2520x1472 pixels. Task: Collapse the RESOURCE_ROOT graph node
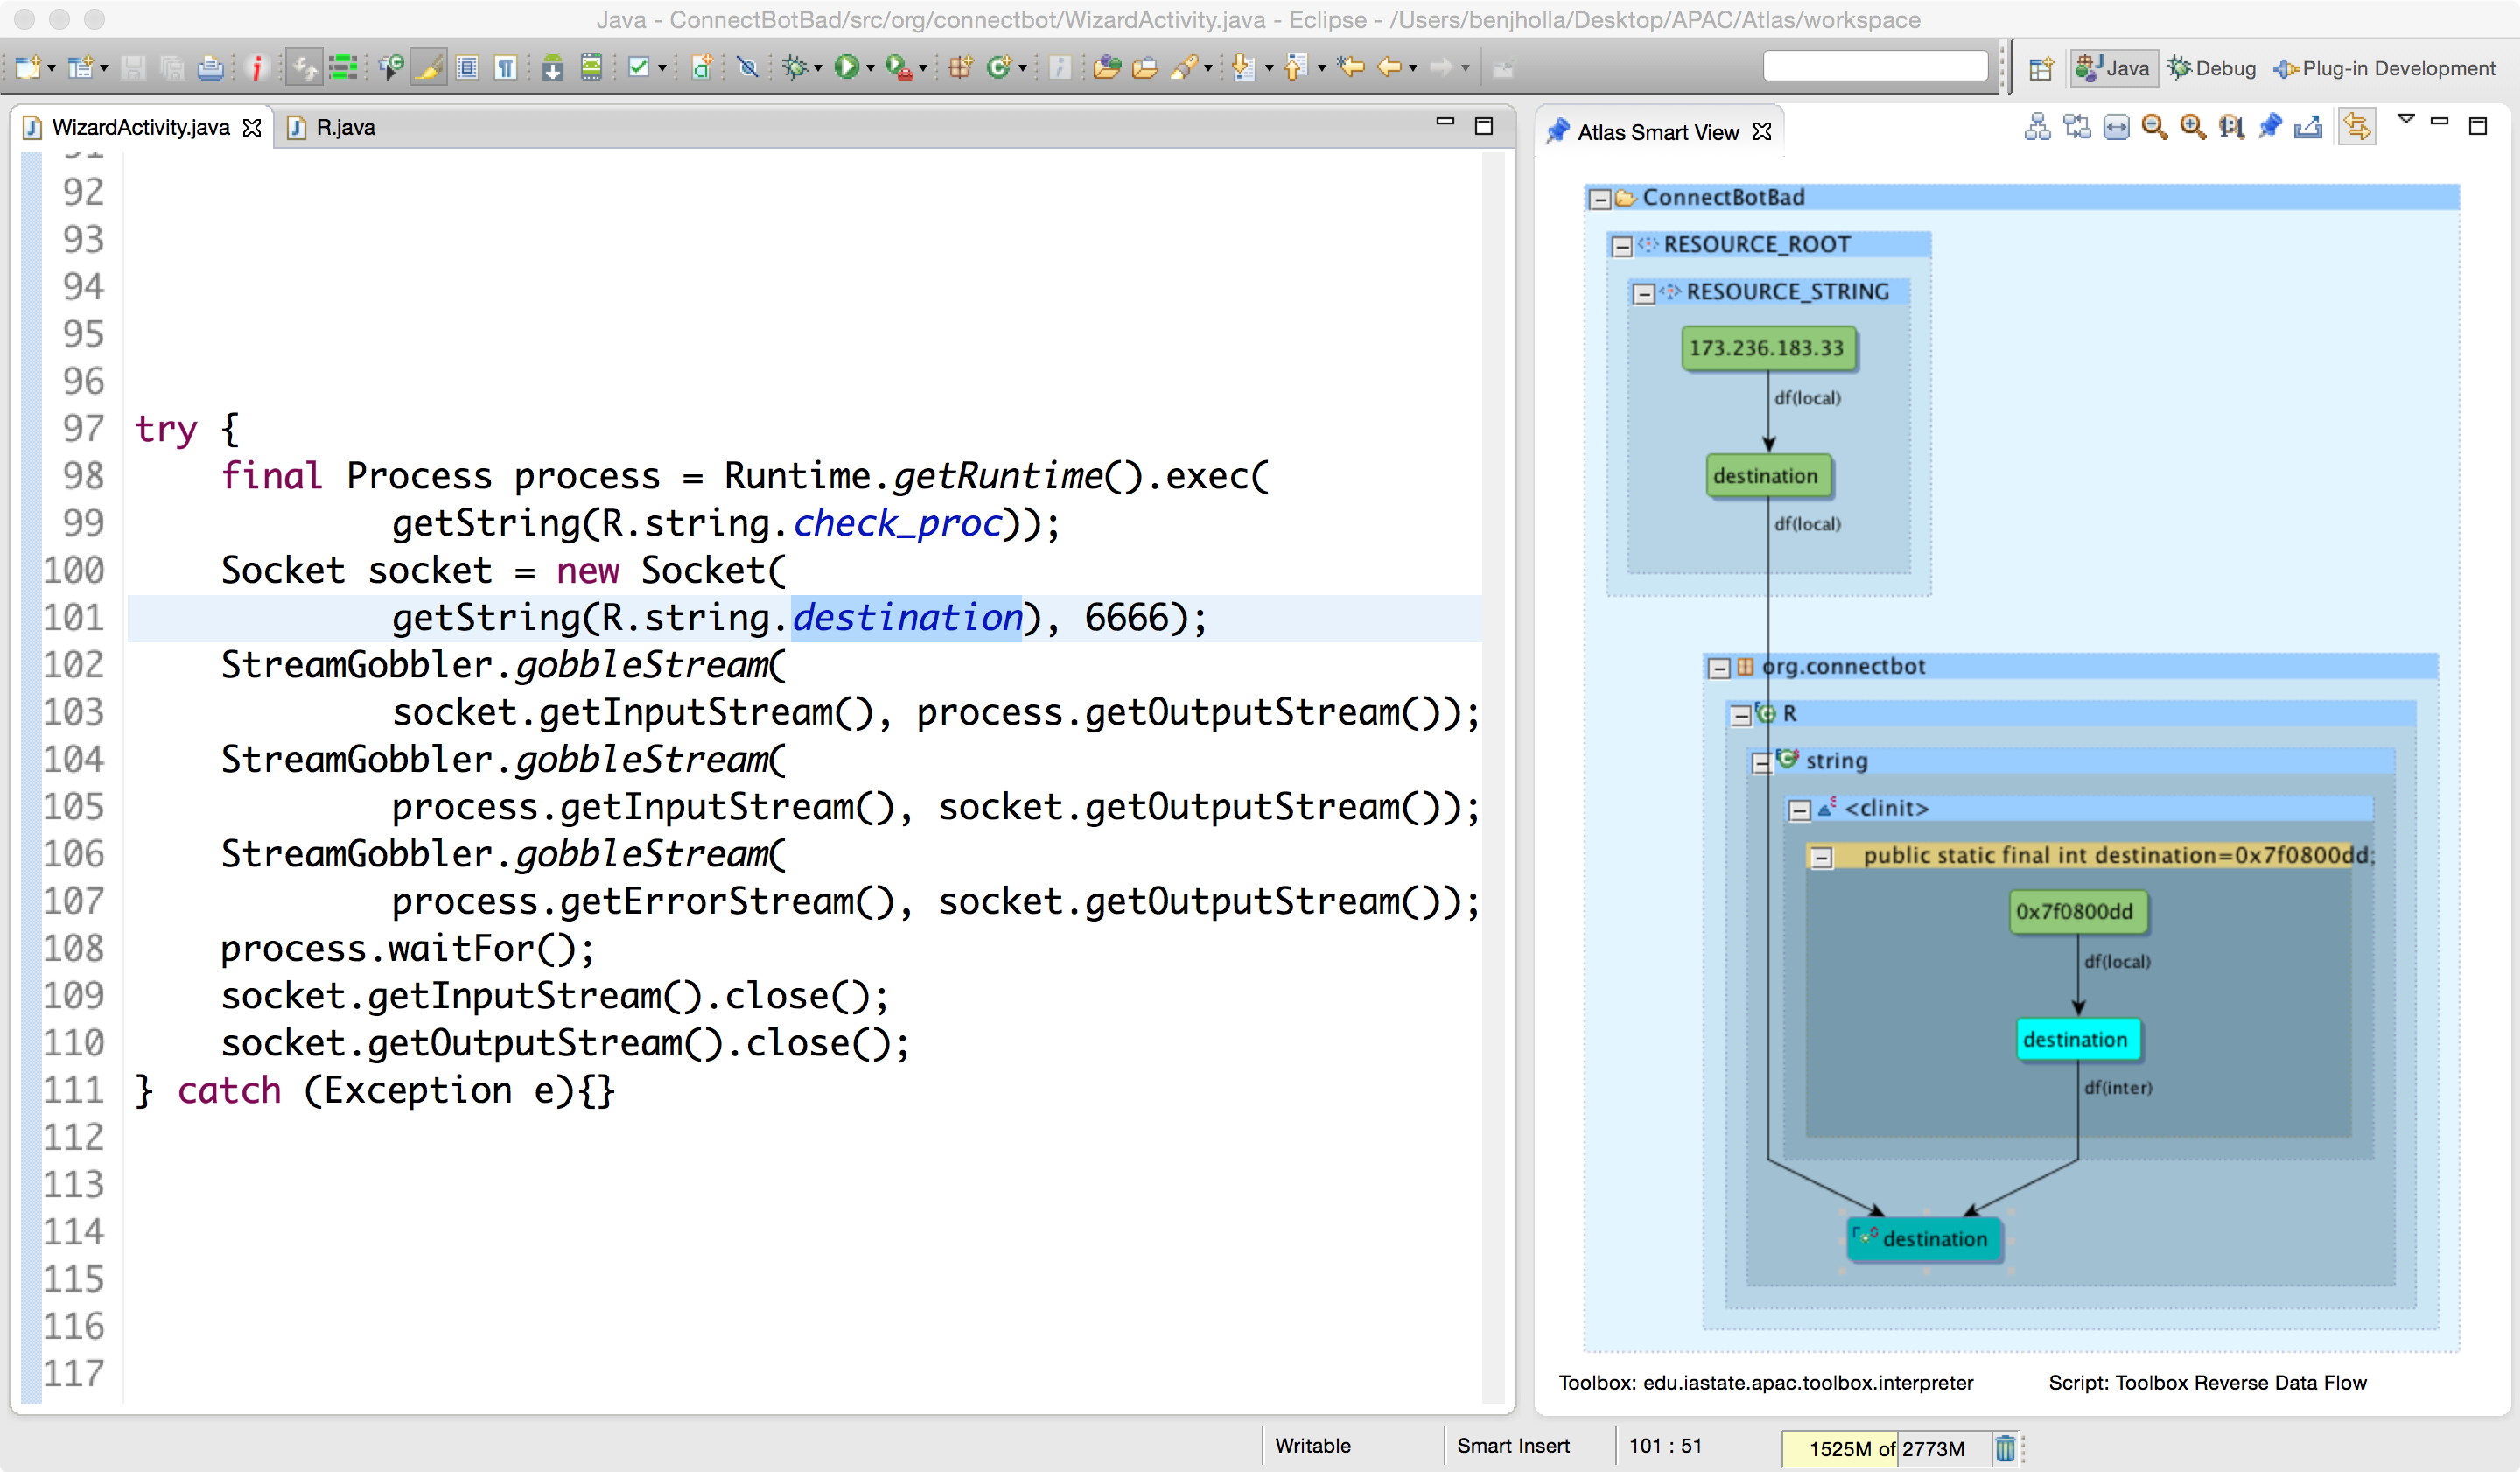coord(1622,246)
